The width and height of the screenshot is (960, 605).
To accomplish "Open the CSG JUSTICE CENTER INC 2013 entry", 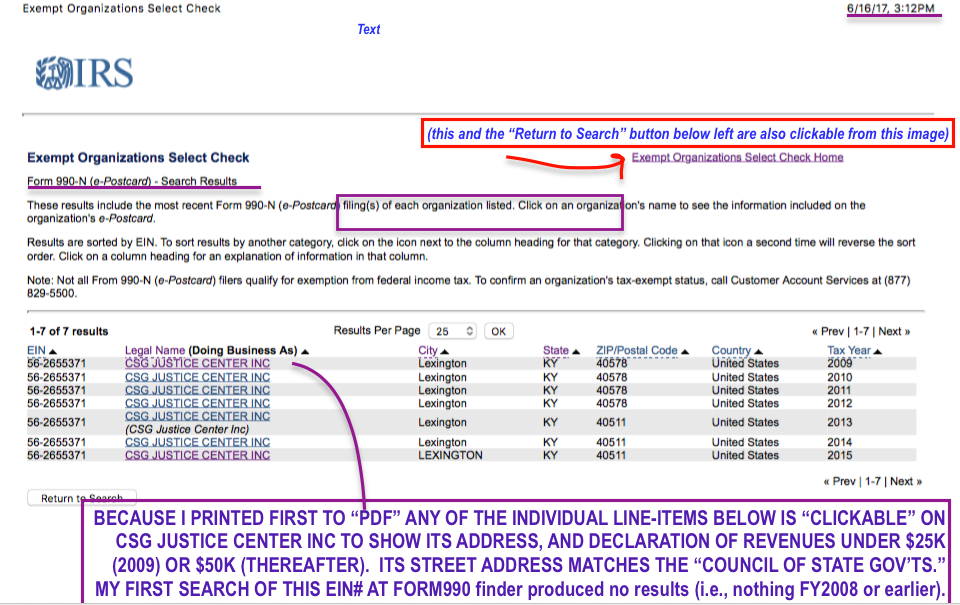I will 197,416.
